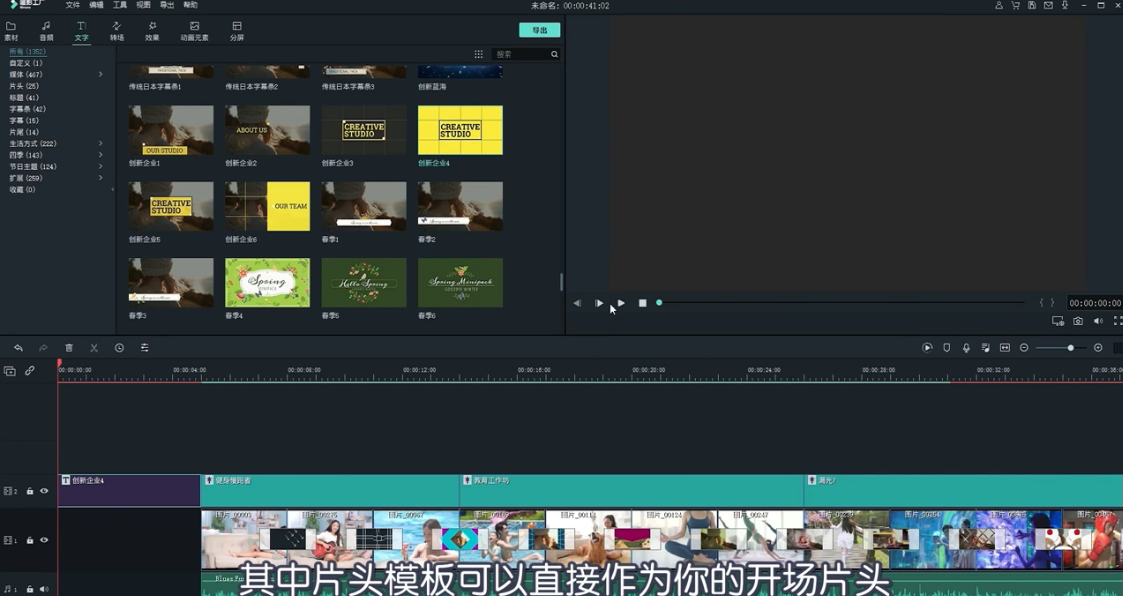Click the preview timecode 00:00:00:00 field

1095,303
